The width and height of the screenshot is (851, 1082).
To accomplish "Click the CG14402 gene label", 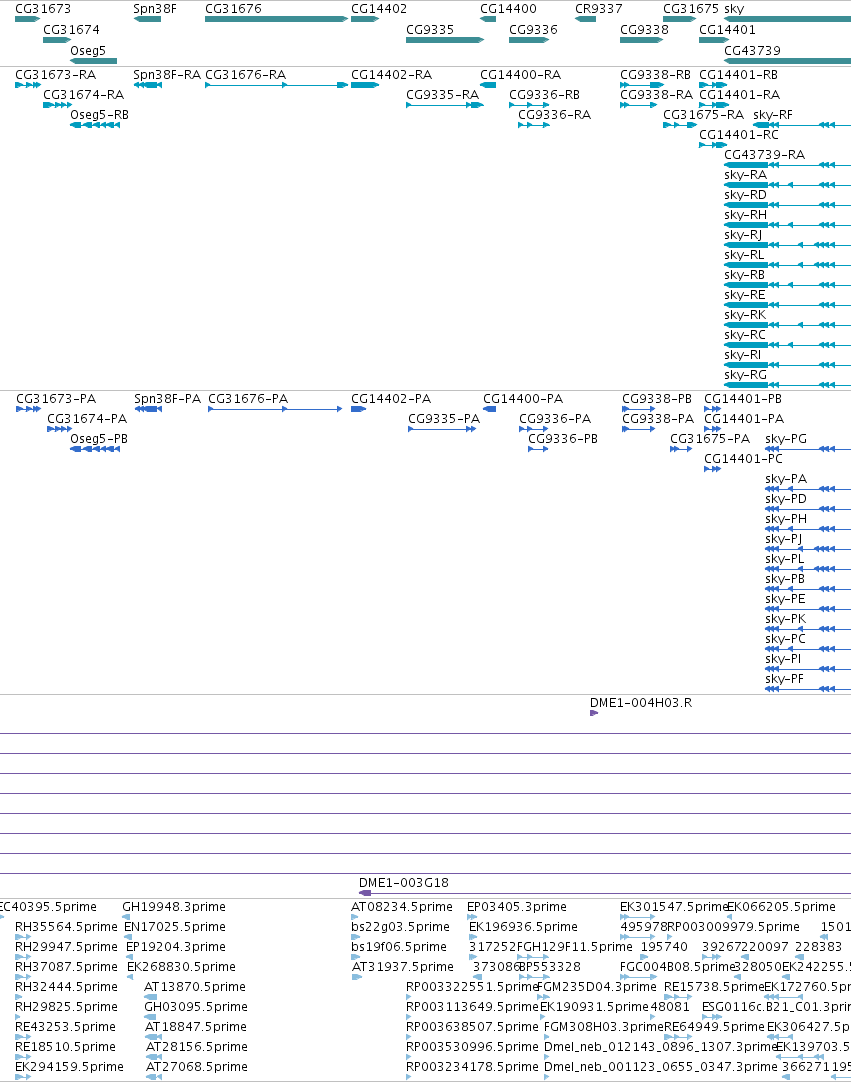I will pyautogui.click(x=379, y=9).
